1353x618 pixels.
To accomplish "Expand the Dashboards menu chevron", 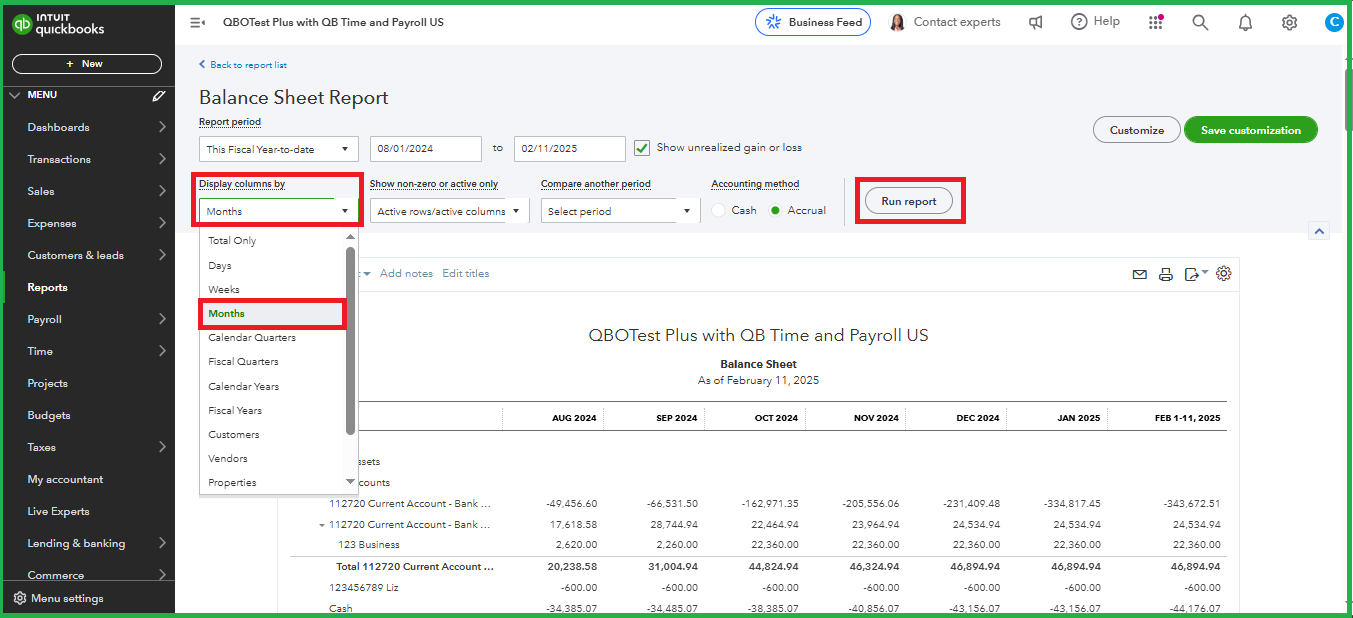I will (x=162, y=127).
